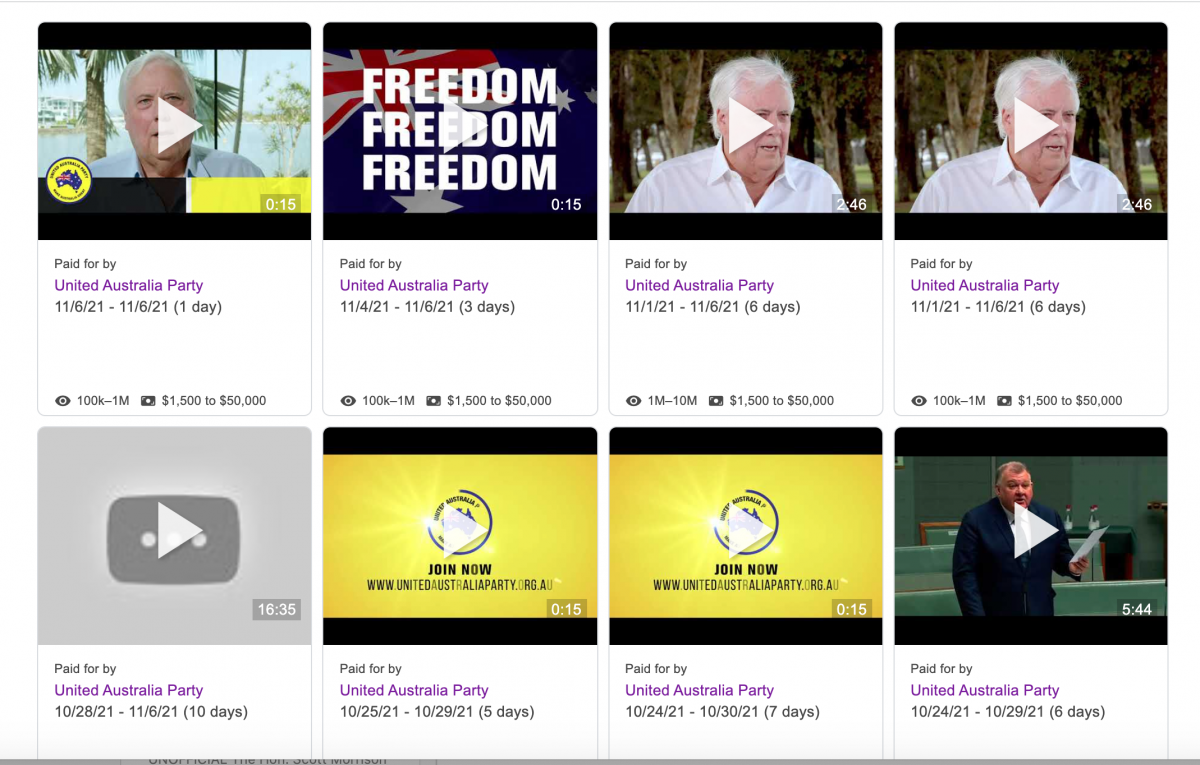
Task: Click the eye views icon on fourth ad card
Action: 919,401
